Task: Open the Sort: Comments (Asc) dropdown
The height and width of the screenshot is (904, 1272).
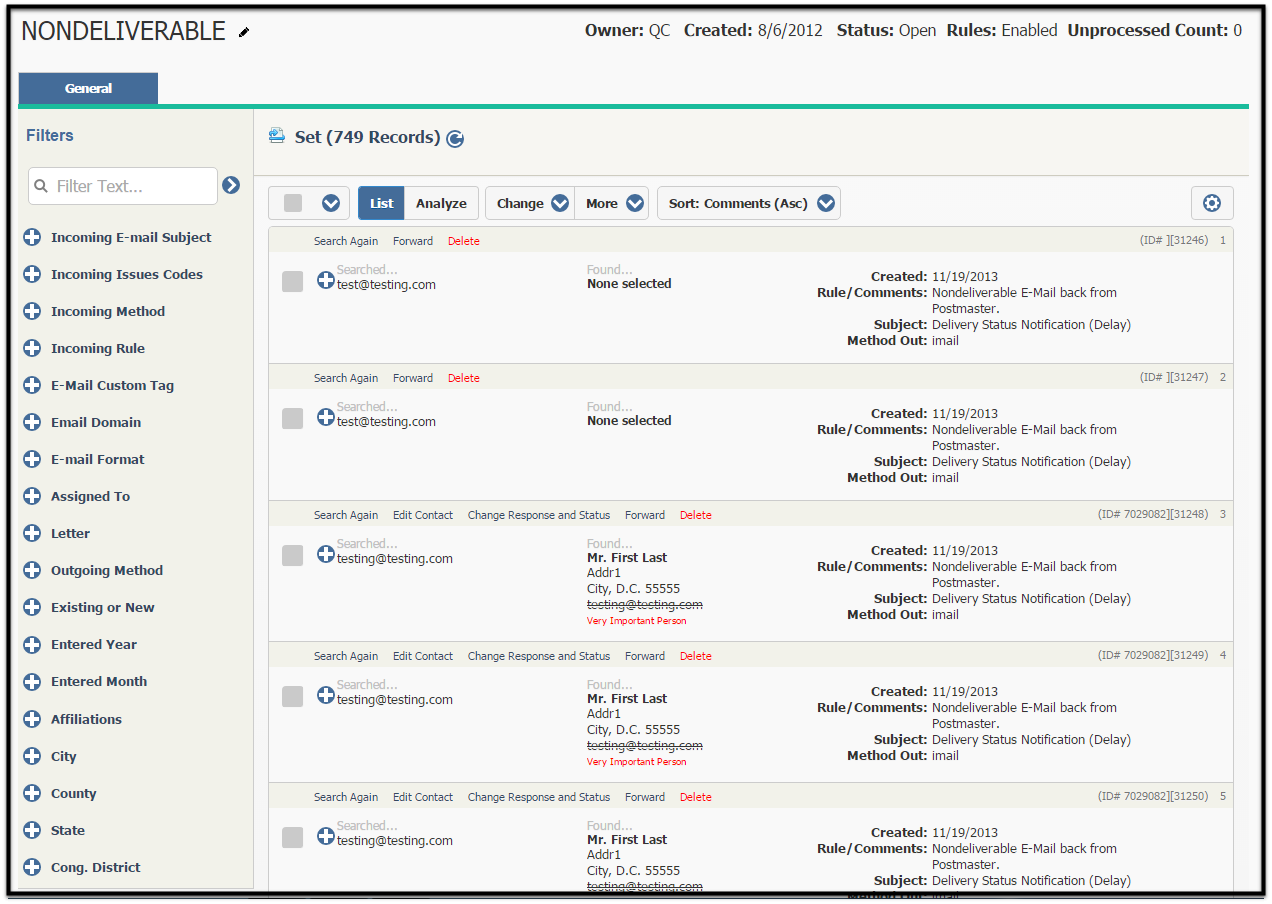Action: pos(748,203)
